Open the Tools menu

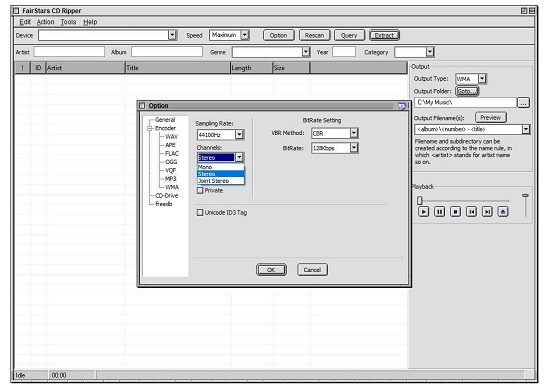point(68,22)
